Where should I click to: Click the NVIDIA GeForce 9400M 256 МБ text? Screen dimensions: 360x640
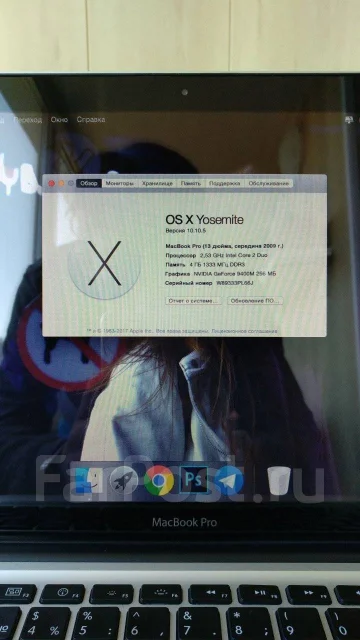(235, 273)
